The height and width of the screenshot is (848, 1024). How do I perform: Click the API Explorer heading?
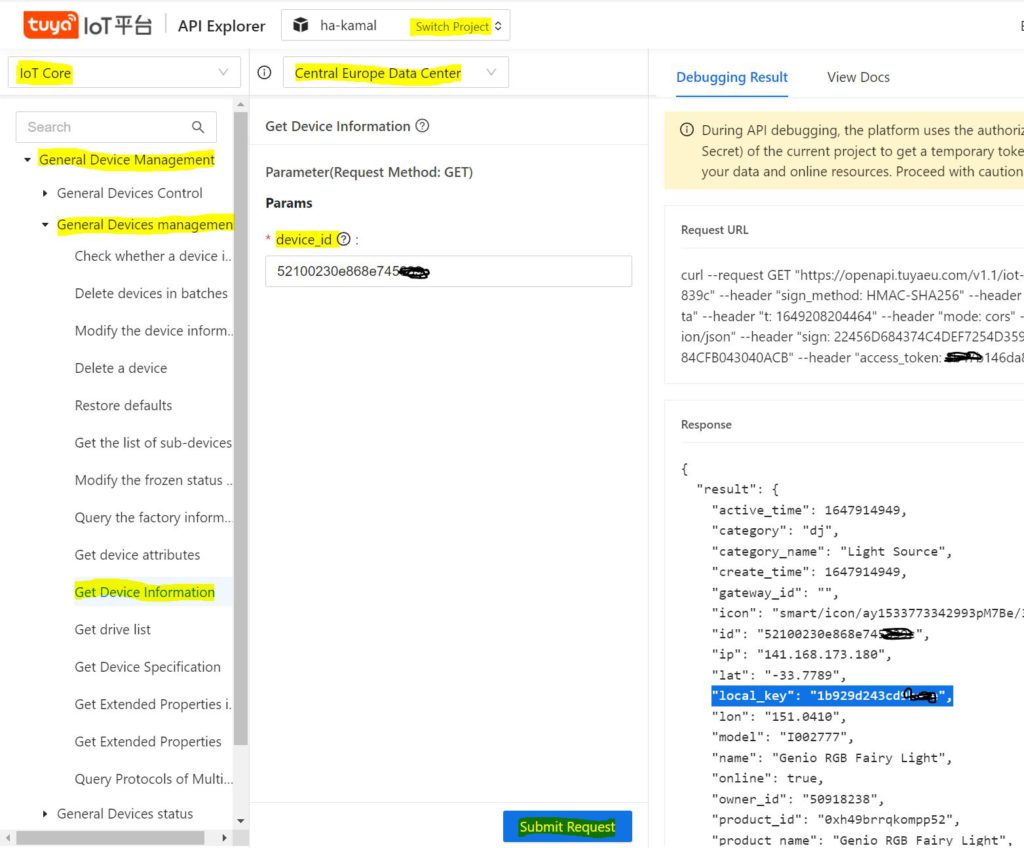coord(221,26)
